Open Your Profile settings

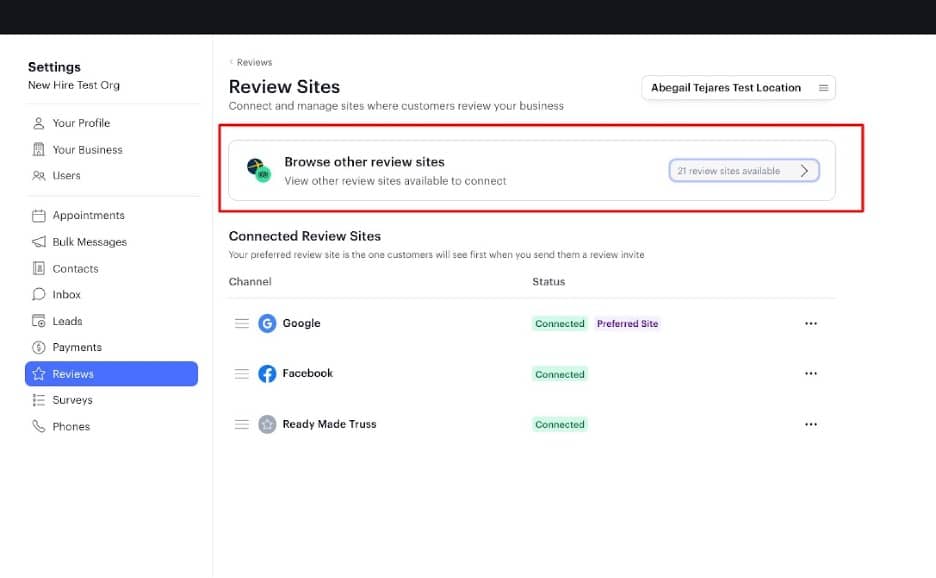pyautogui.click(x=81, y=123)
